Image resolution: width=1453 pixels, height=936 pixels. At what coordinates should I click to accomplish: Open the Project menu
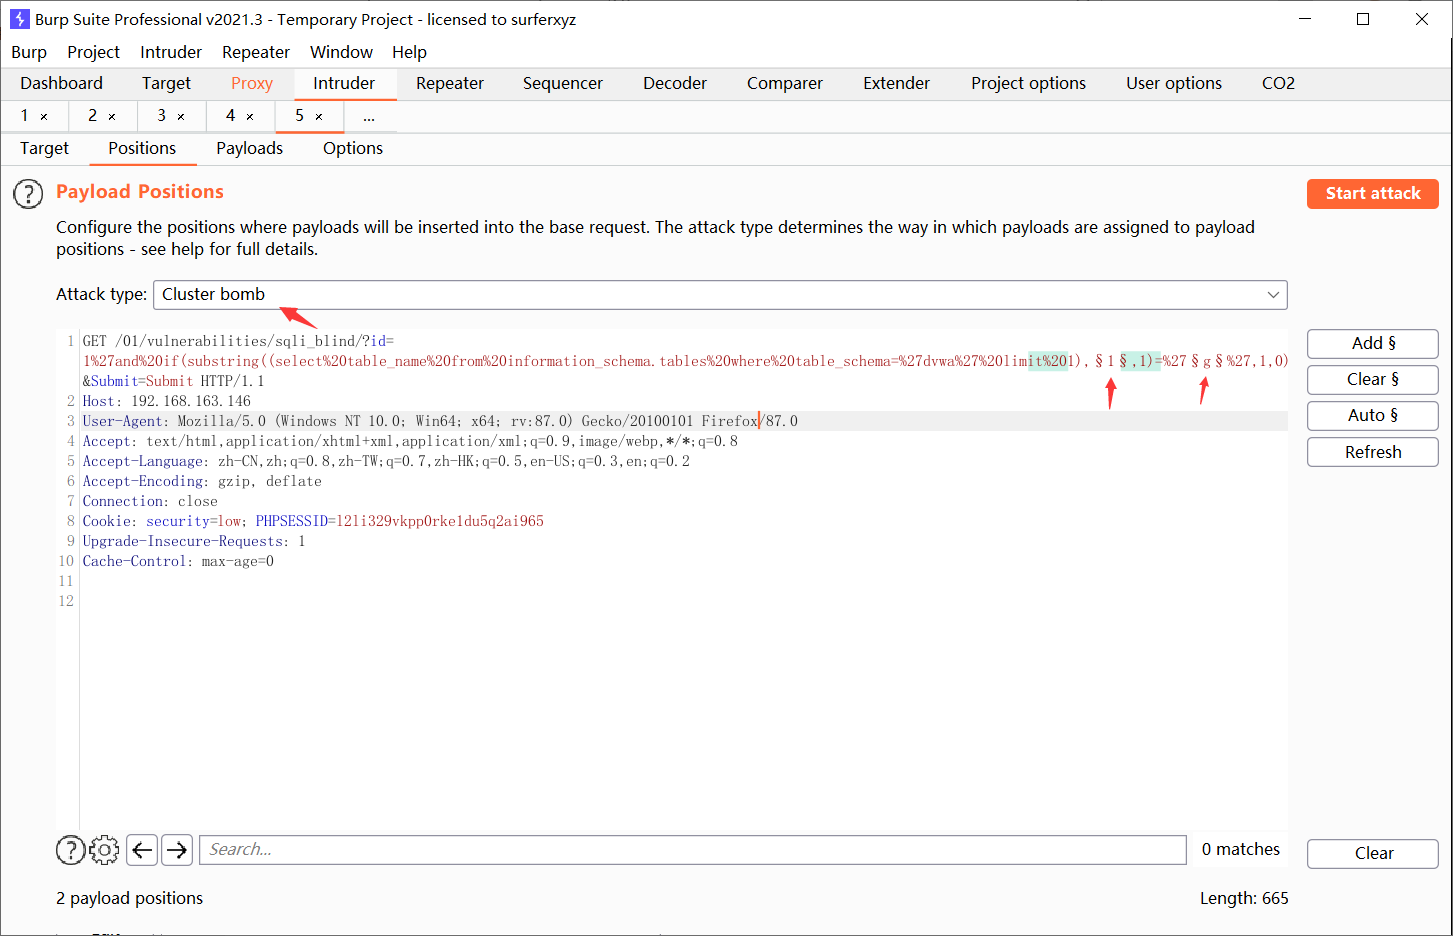point(93,52)
